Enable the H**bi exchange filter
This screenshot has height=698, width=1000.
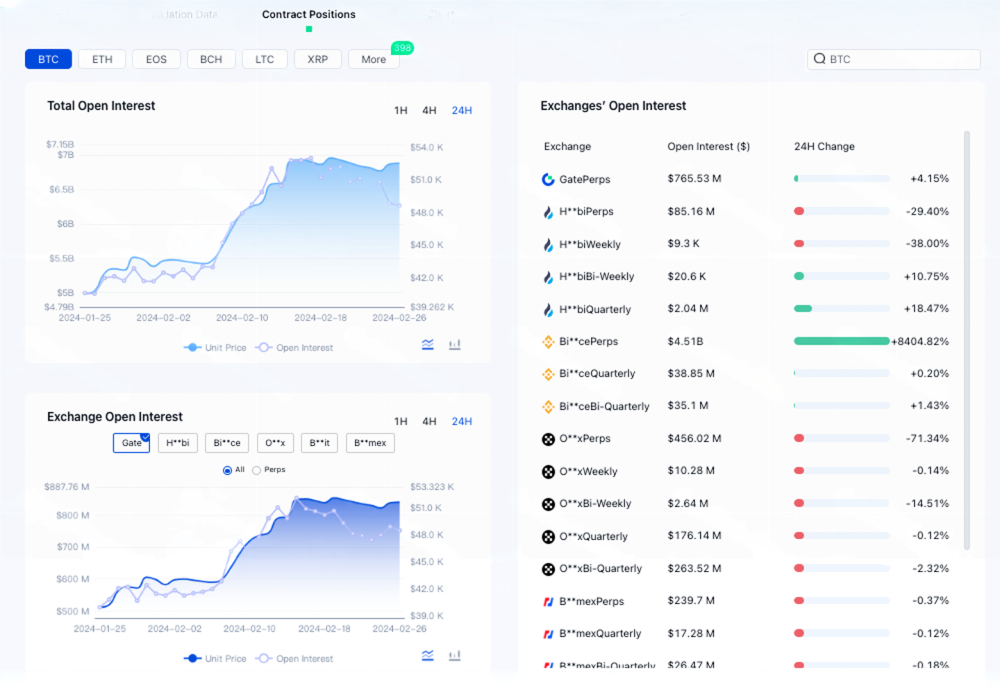coord(178,443)
